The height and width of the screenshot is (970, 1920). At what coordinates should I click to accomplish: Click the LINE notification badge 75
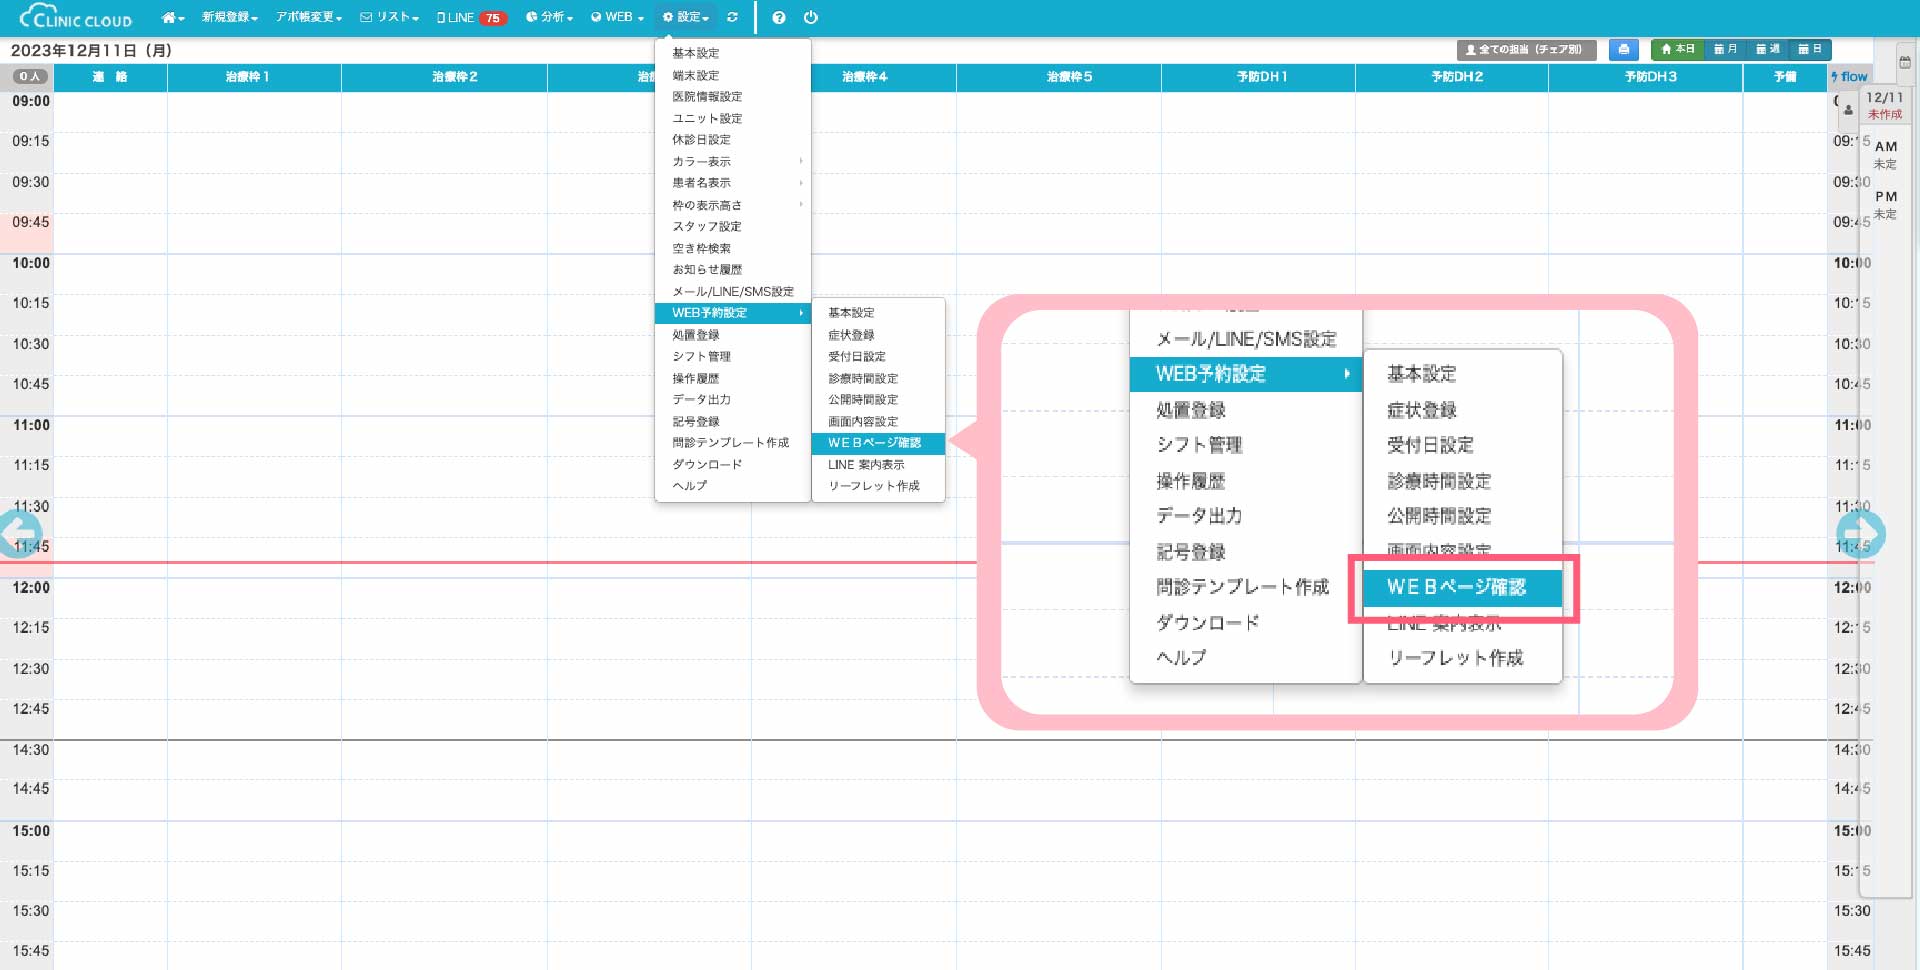click(x=492, y=18)
